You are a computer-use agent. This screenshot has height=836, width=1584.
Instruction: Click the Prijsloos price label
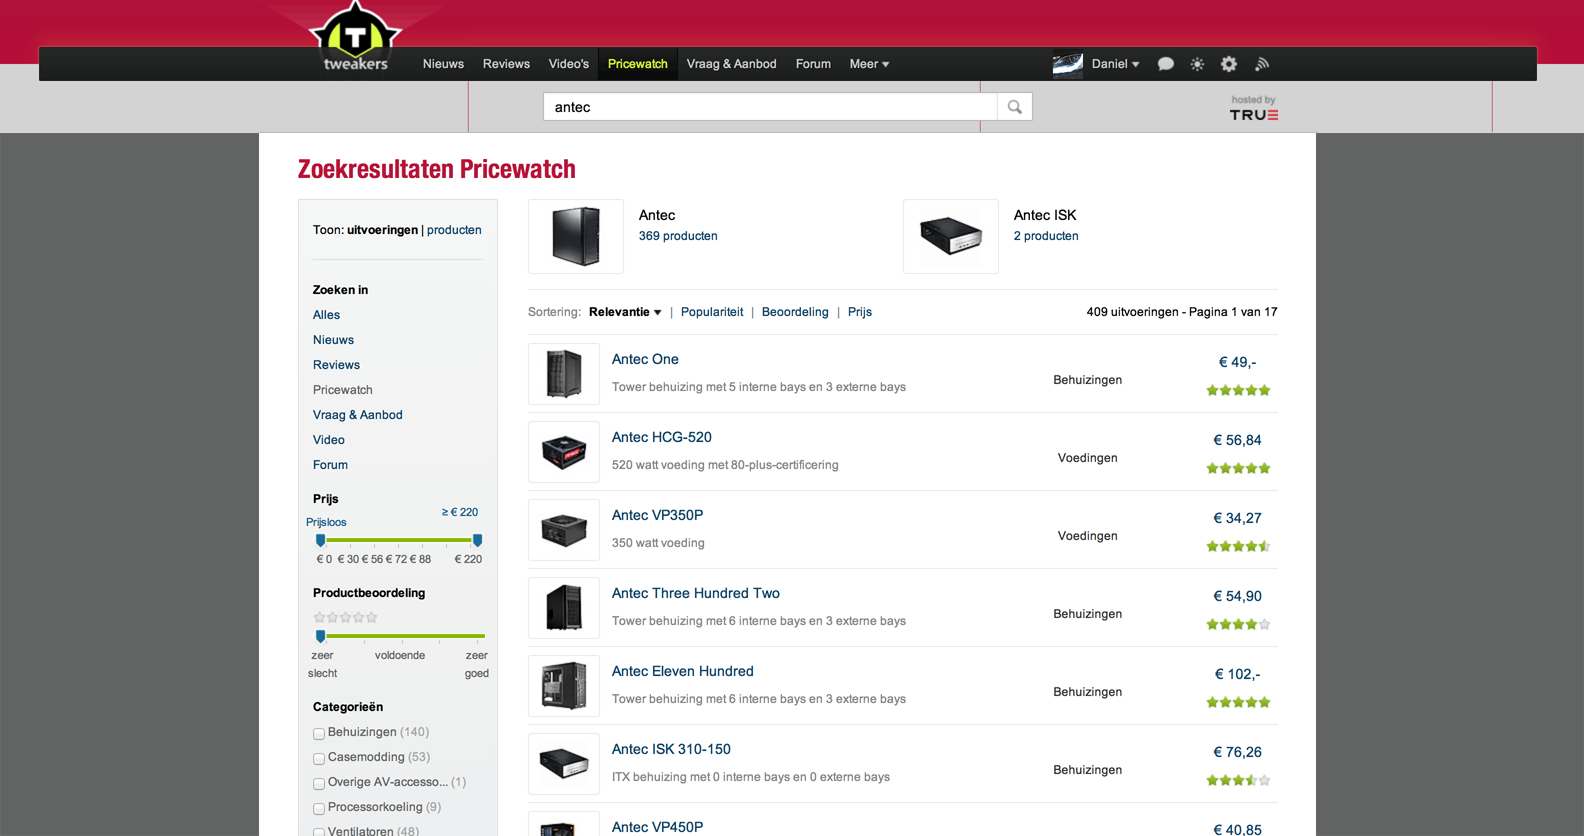[x=326, y=522]
